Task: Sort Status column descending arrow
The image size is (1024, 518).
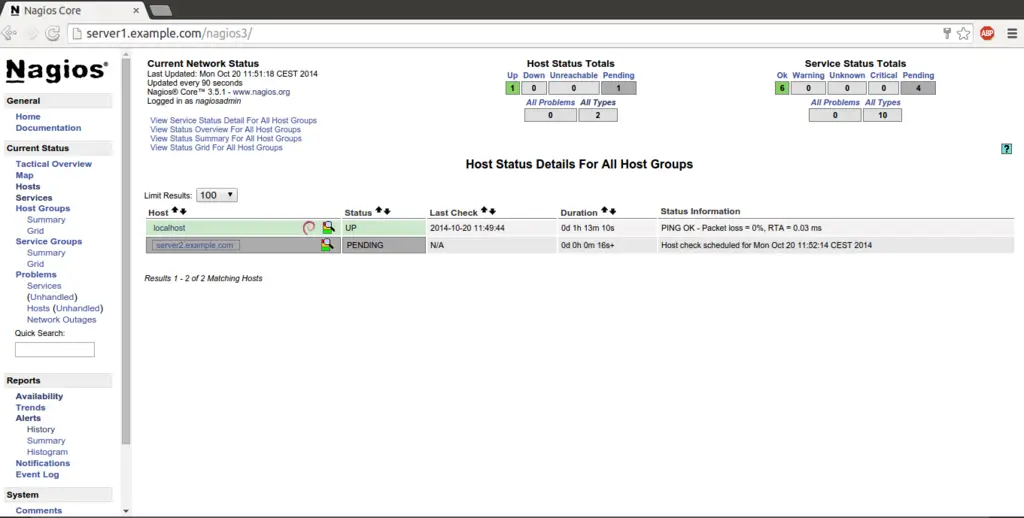Action: (x=387, y=211)
